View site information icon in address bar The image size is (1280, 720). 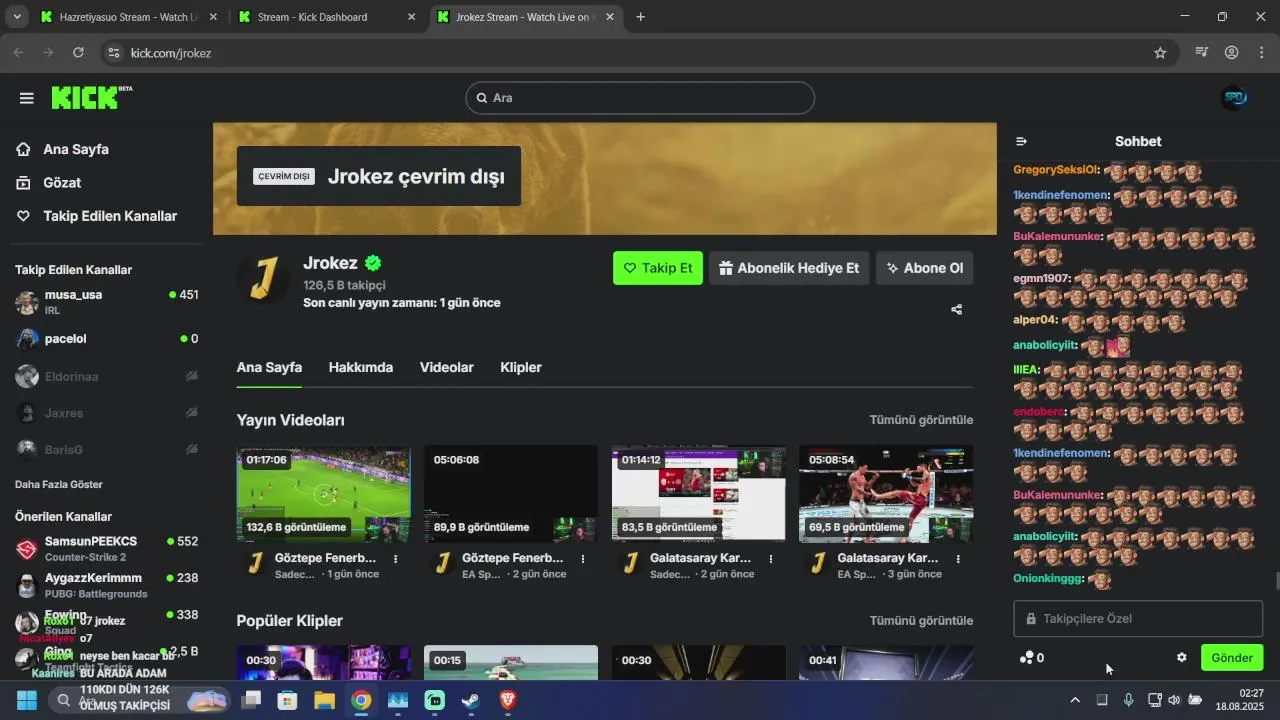113,53
